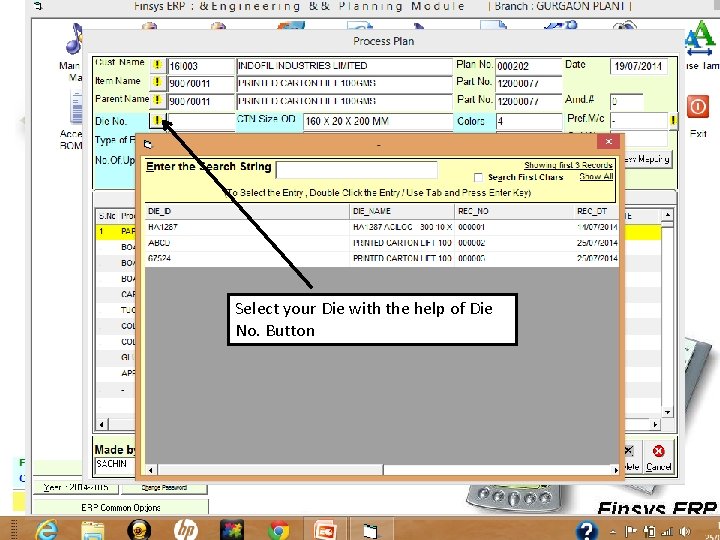This screenshot has width=720, height=540.
Task: Select the HA1287 die row
Action: 382,227
